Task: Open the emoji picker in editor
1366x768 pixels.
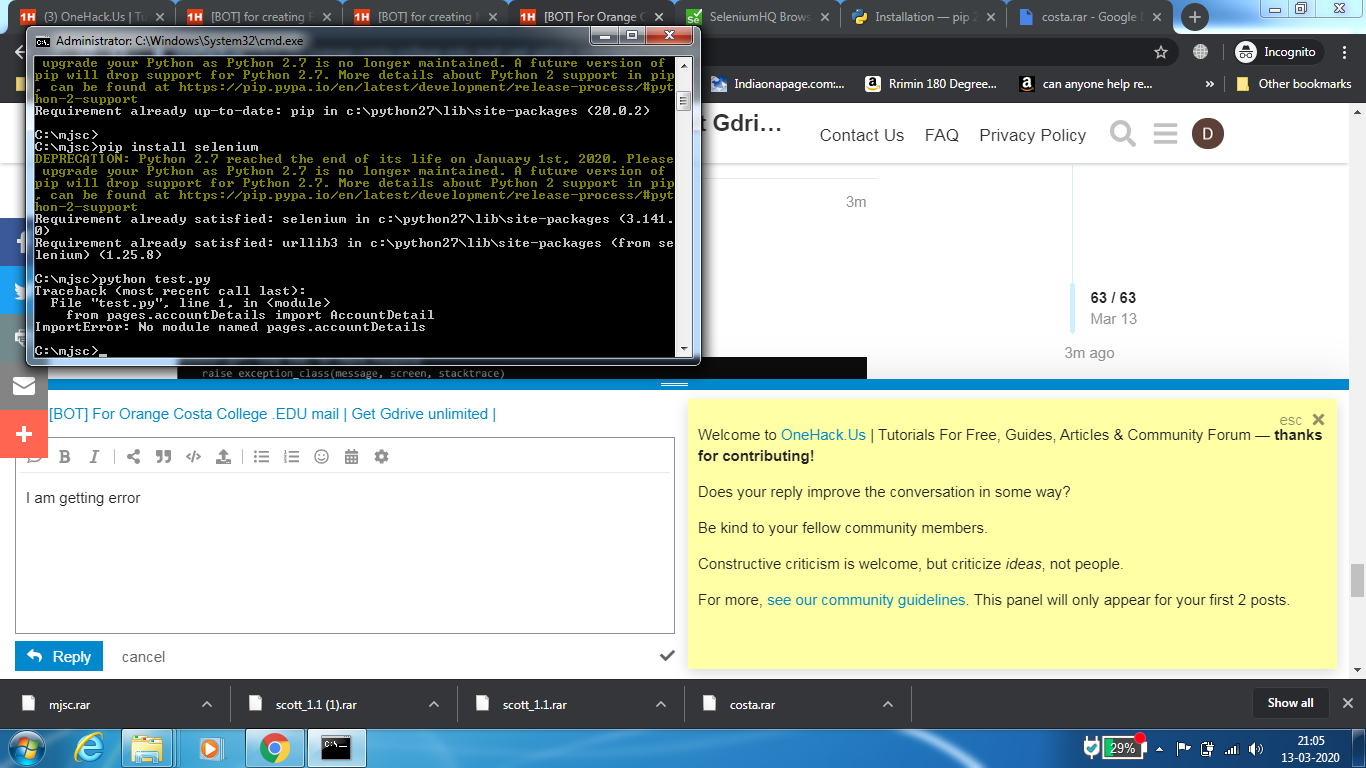Action: tap(321, 457)
